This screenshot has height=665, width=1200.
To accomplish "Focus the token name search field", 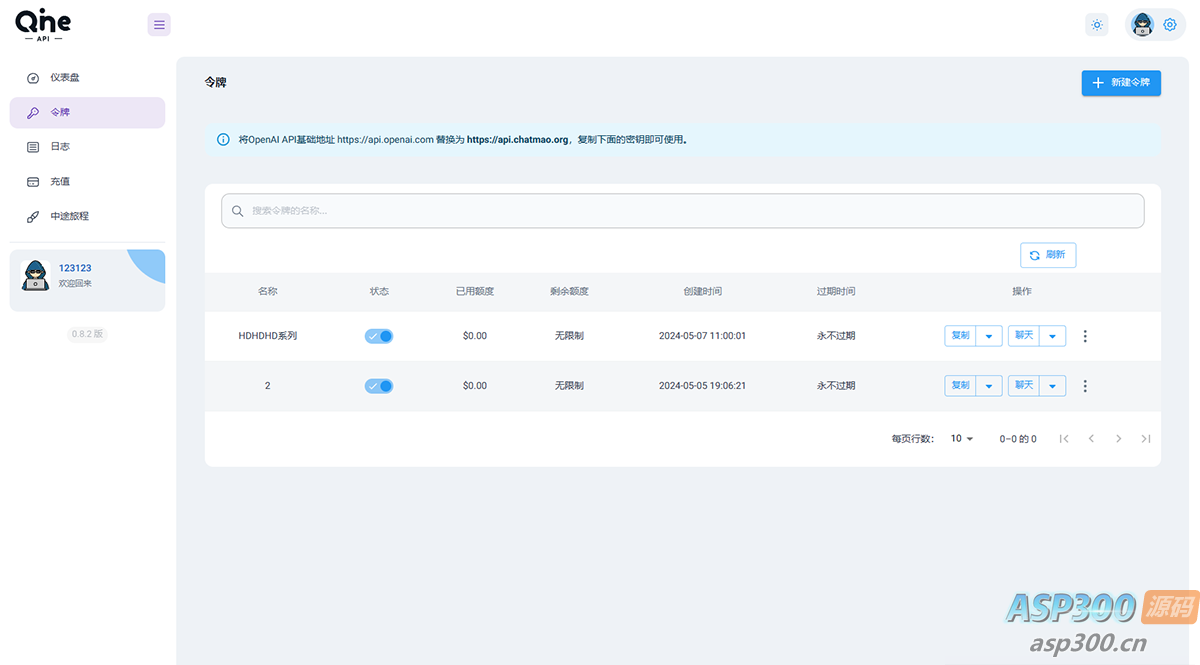I will click(x=682, y=211).
